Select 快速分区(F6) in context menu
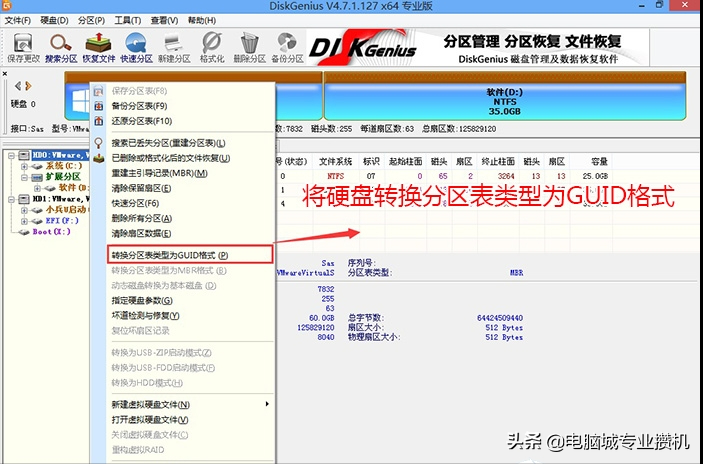This screenshot has height=464, width=703. 135,204
